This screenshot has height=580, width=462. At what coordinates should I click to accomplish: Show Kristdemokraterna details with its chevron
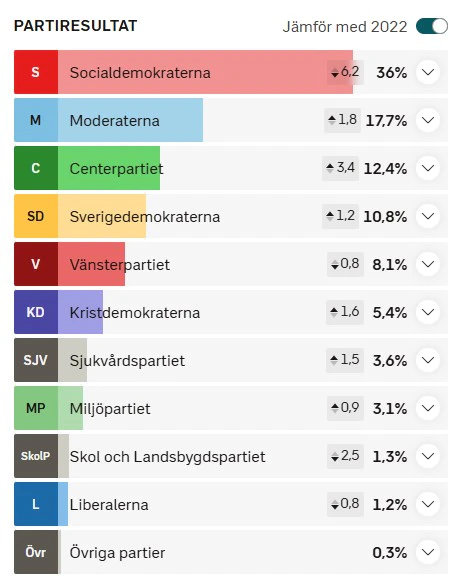tap(428, 312)
